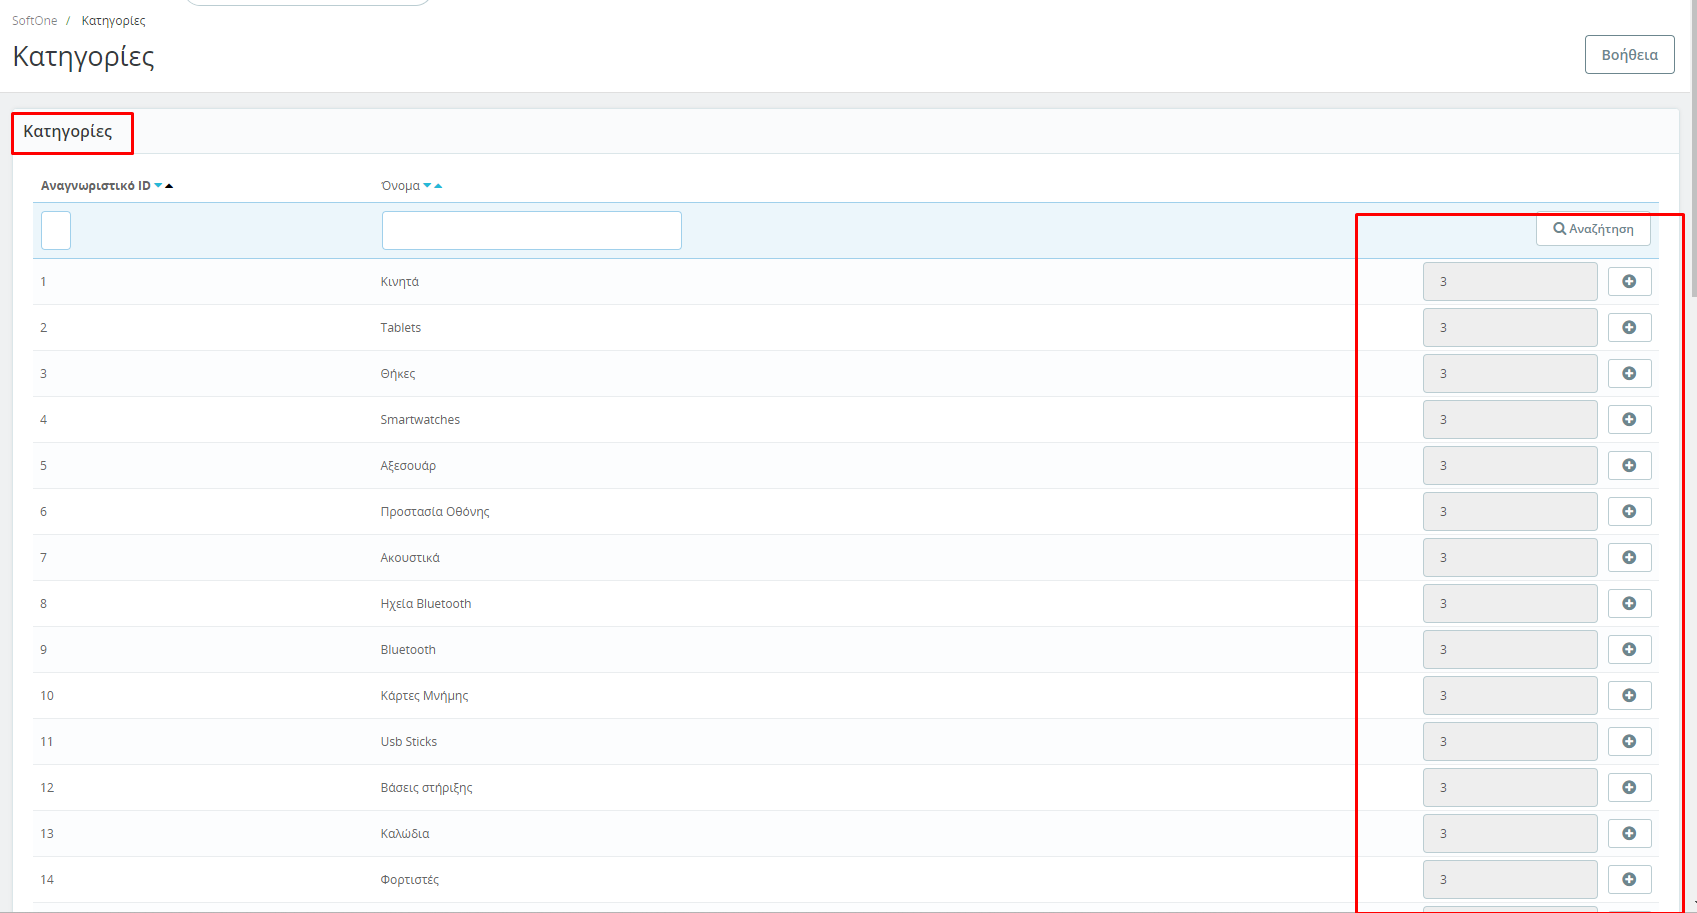Click the value field in the Βάσεις στήριξης row

(1510, 788)
